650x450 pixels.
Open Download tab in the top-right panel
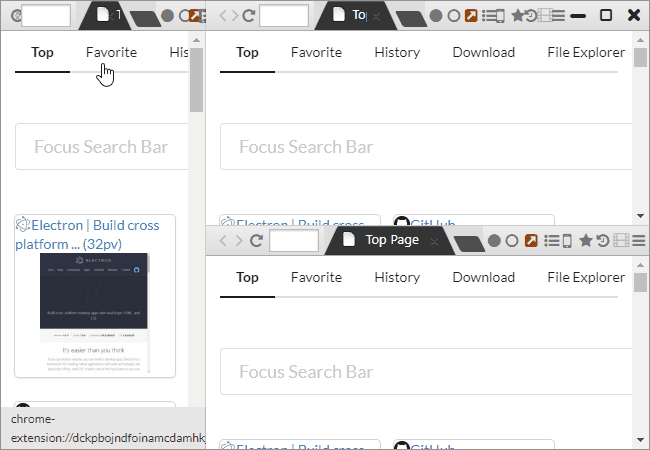point(484,52)
